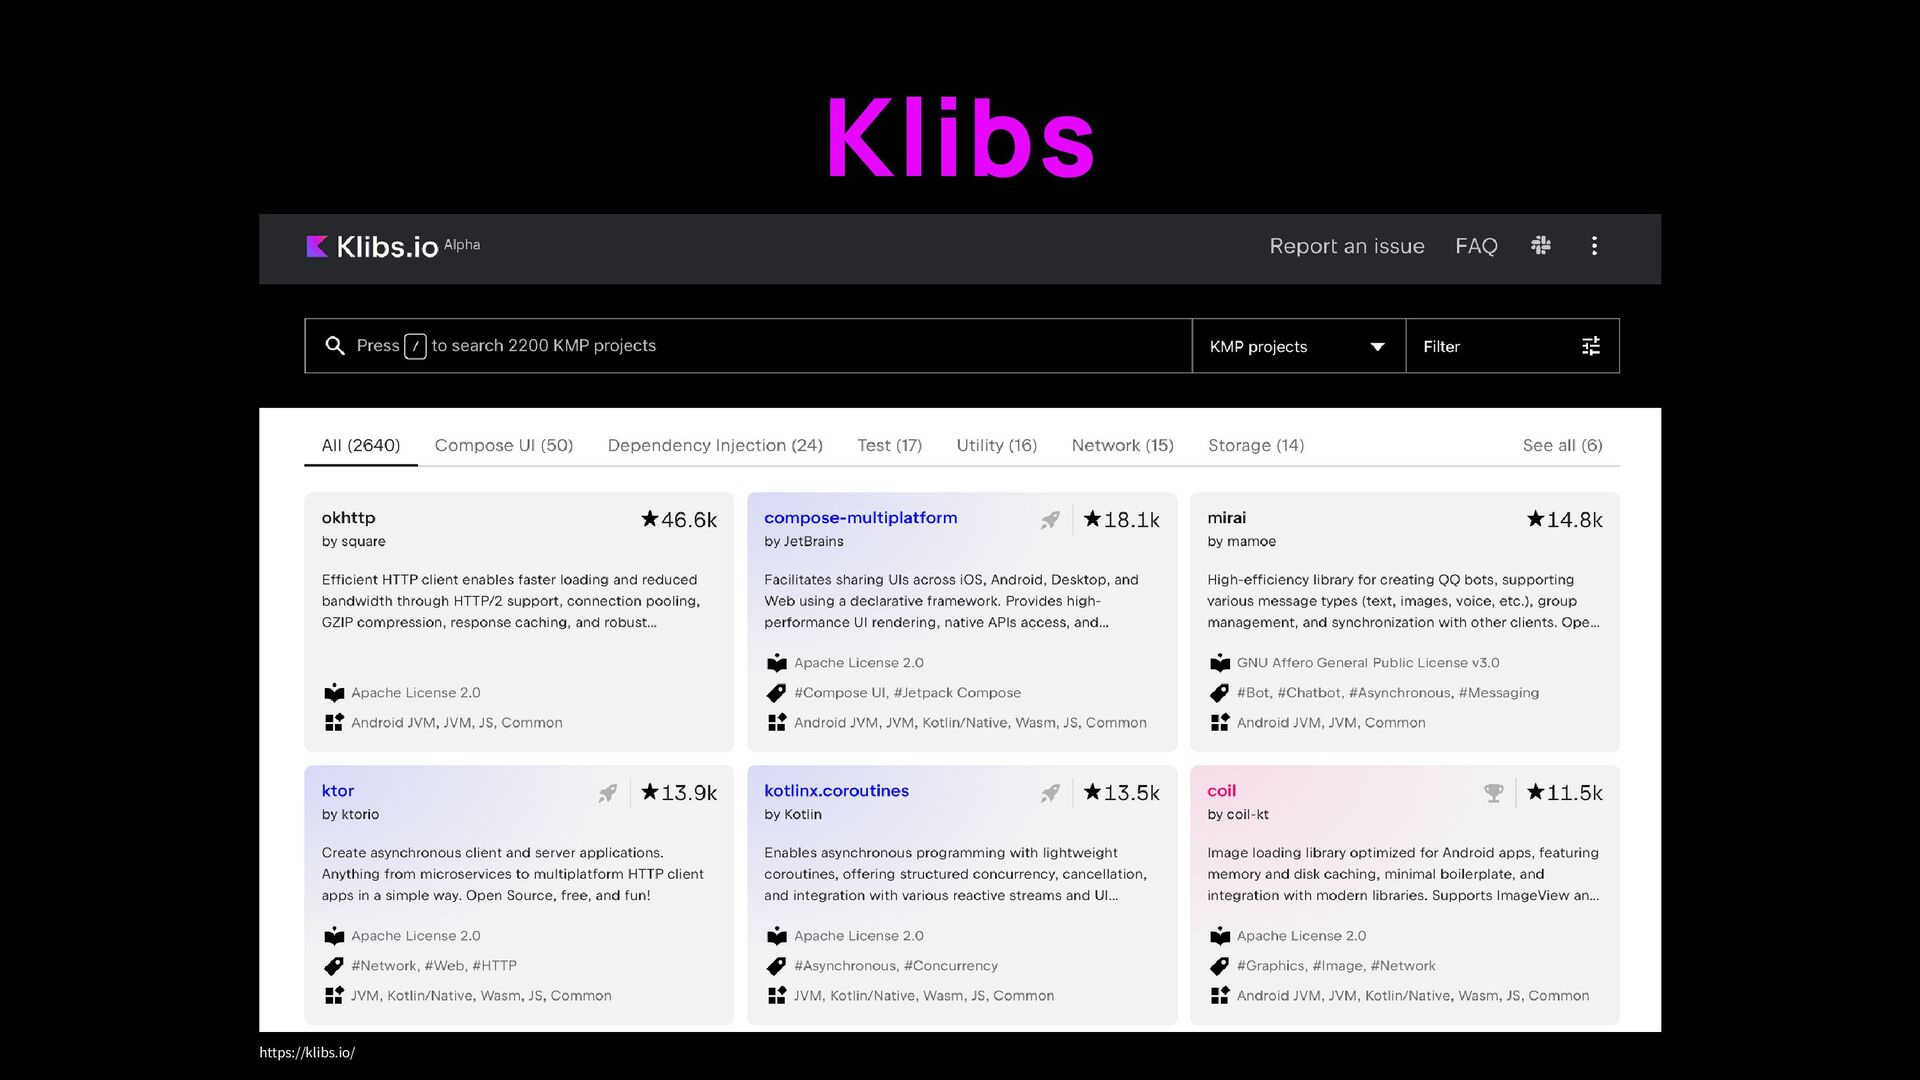Image resolution: width=1920 pixels, height=1080 pixels.
Task: Click the tag icon on mirai card
Action: pos(1220,693)
